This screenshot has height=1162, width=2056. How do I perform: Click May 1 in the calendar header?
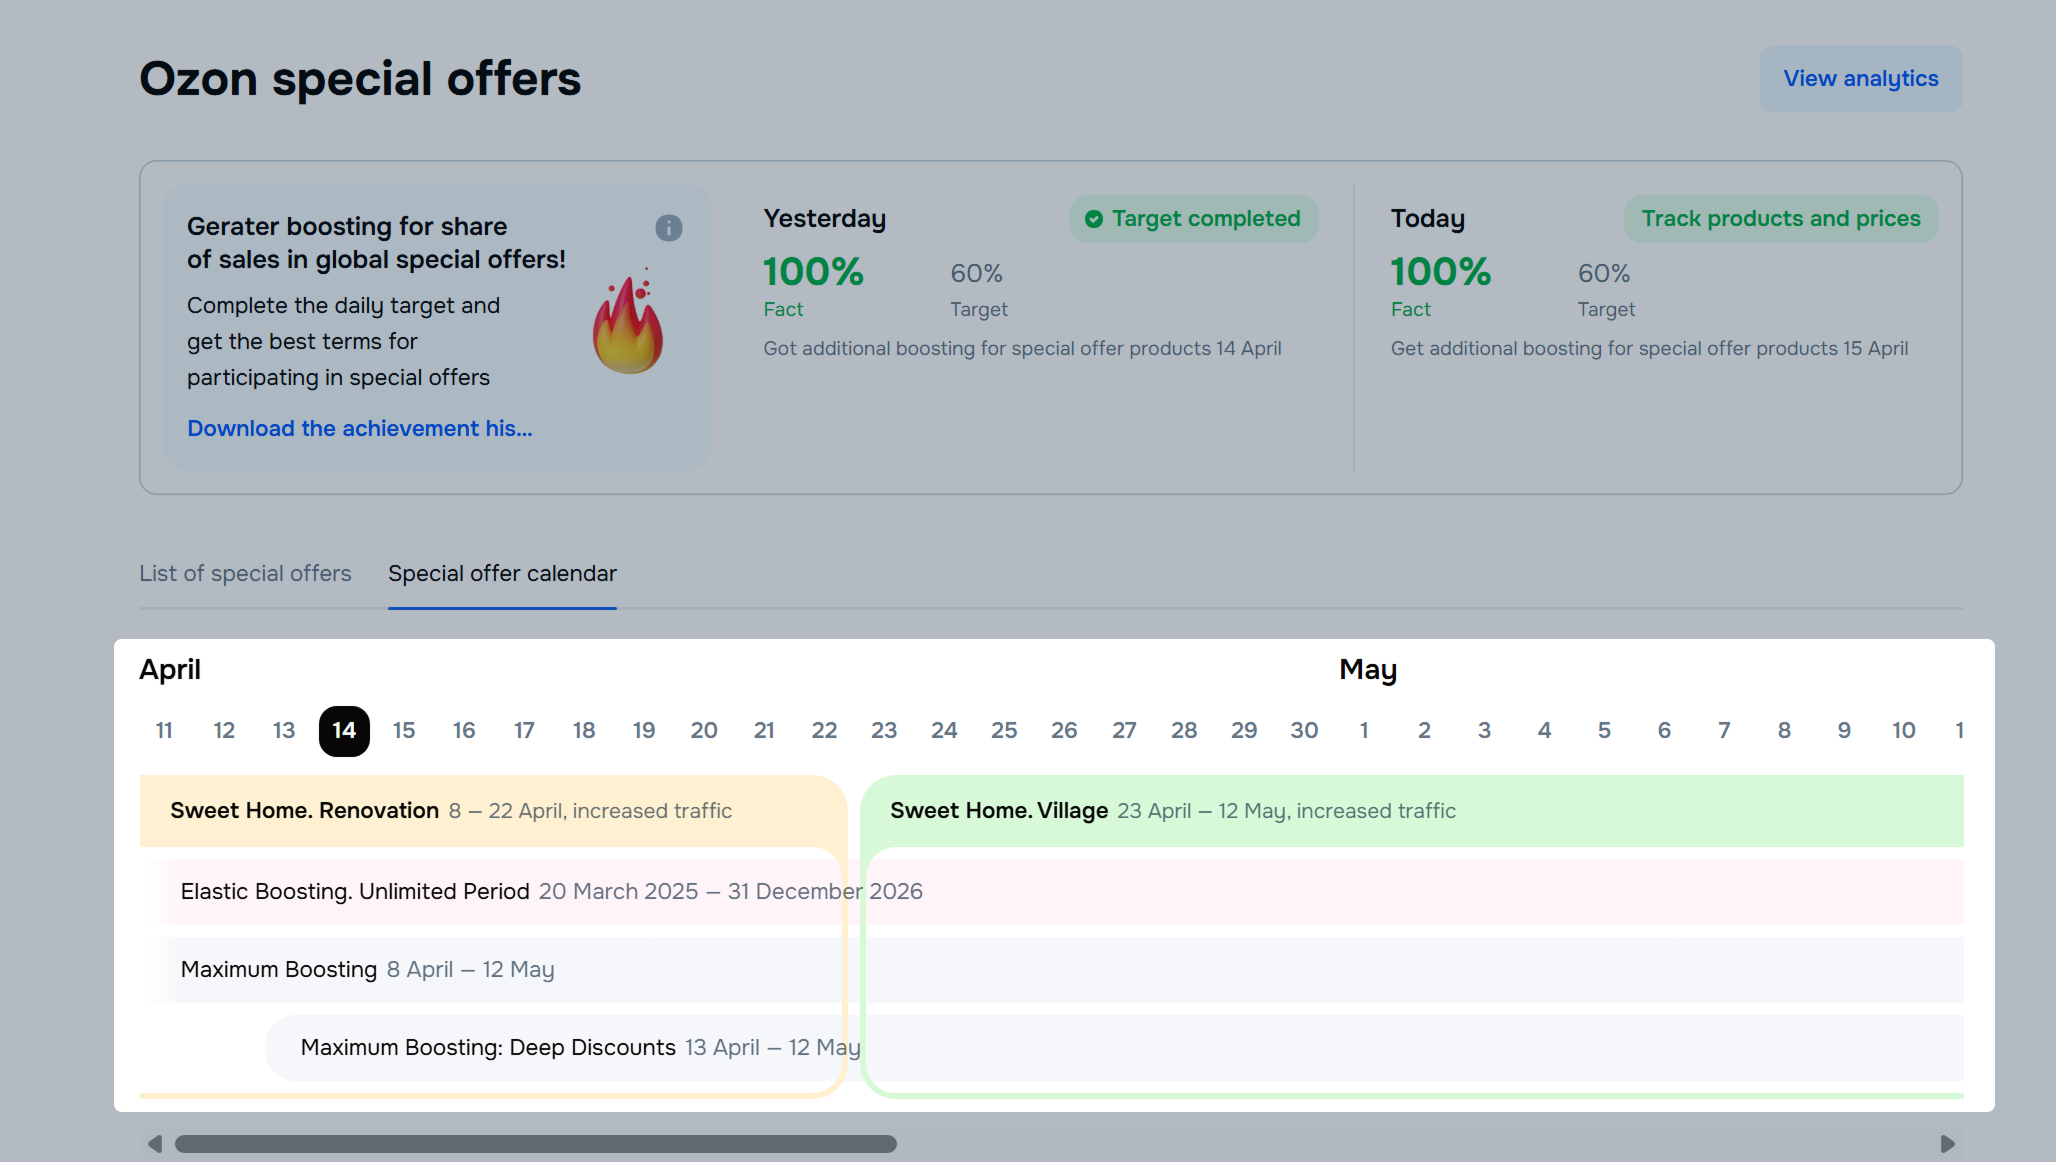(x=1364, y=731)
